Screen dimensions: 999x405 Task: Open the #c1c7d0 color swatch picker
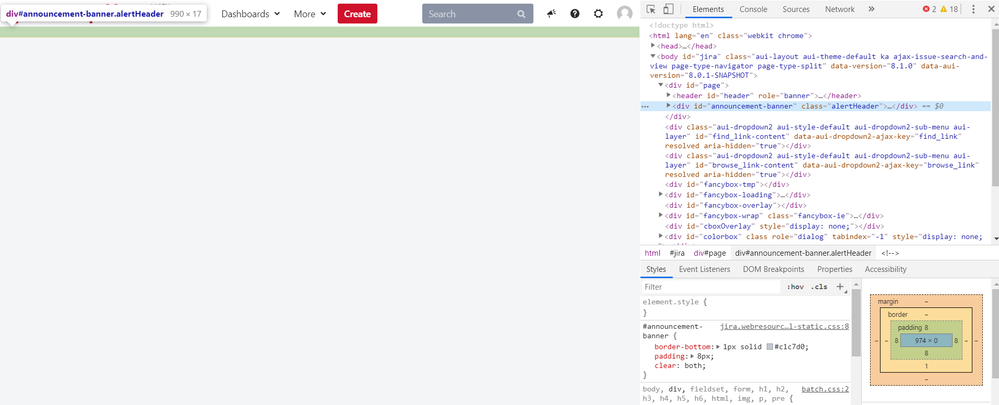[x=770, y=346]
